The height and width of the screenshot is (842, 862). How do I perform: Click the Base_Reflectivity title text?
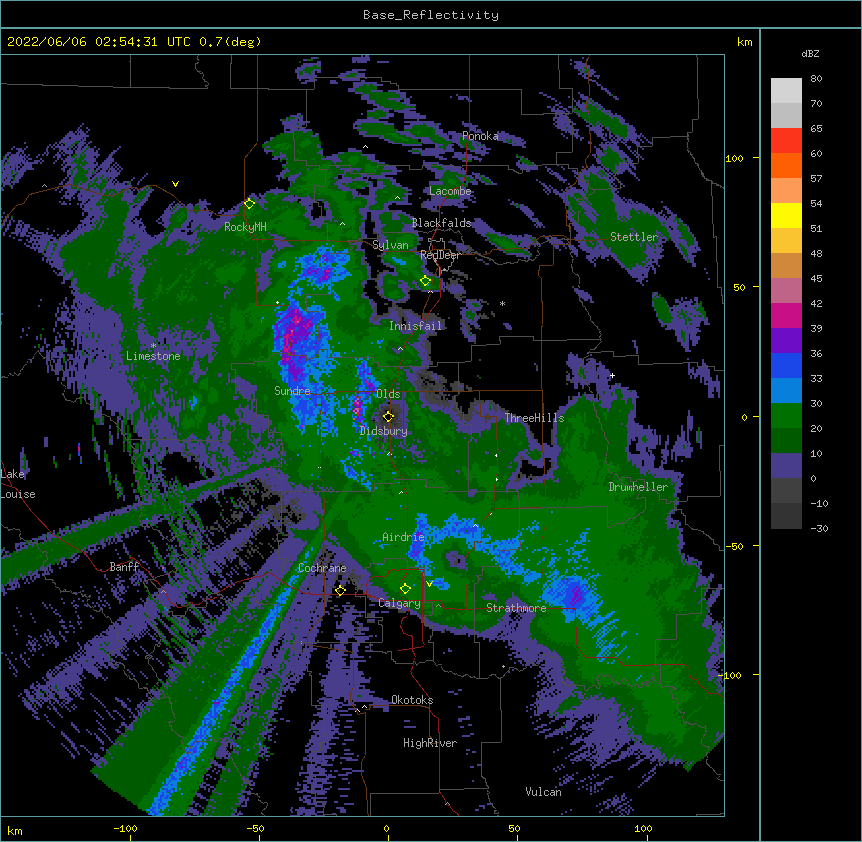pyautogui.click(x=431, y=15)
